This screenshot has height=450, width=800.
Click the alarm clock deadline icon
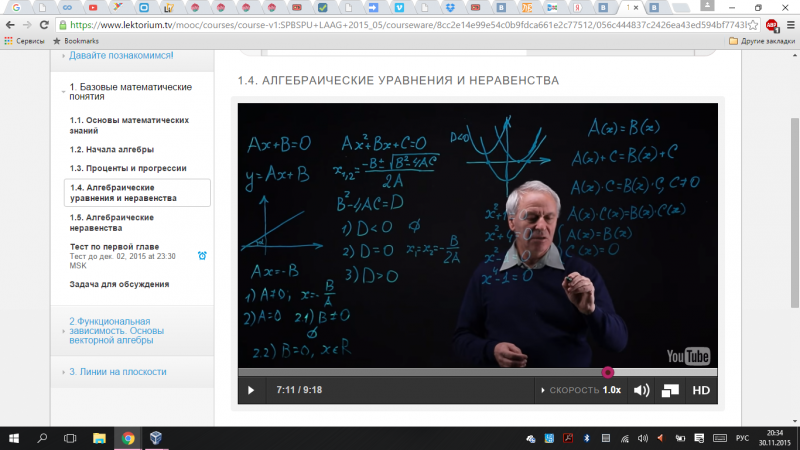202,256
